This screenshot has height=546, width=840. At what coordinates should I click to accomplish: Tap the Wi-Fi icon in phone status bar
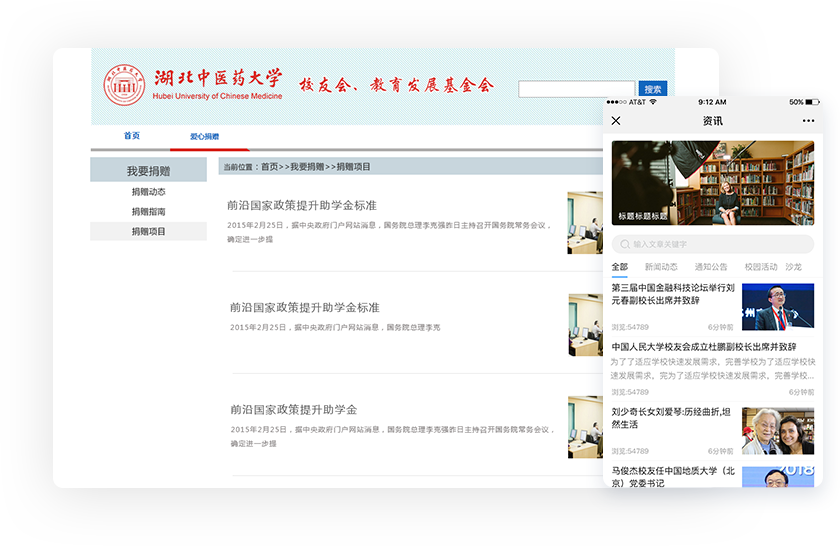653,102
